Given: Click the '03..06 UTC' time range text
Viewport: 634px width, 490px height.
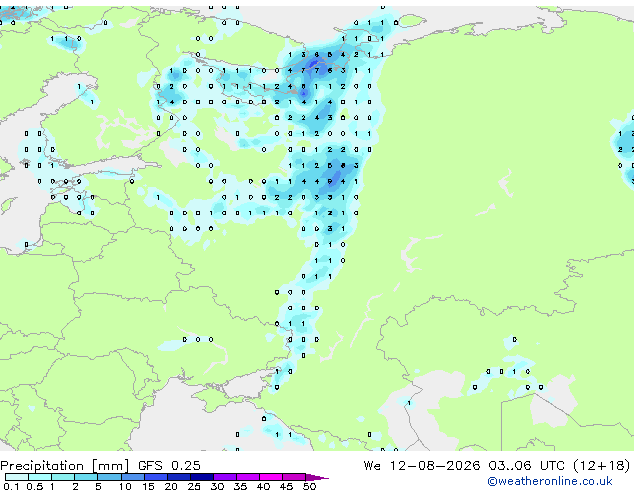Looking at the screenshot, I should coord(526,466).
